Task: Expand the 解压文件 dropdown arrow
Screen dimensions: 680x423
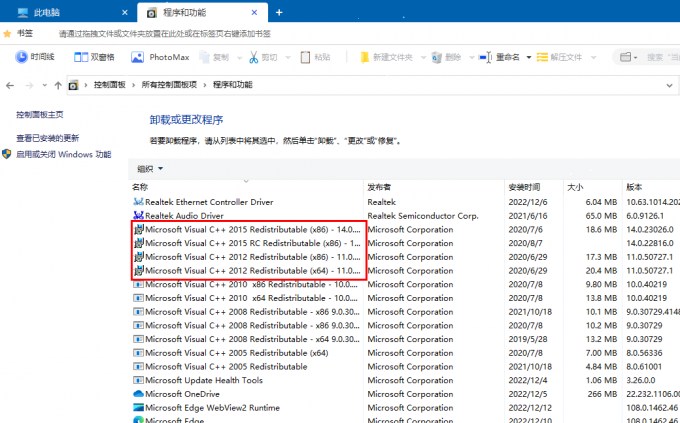Action: [x=594, y=57]
